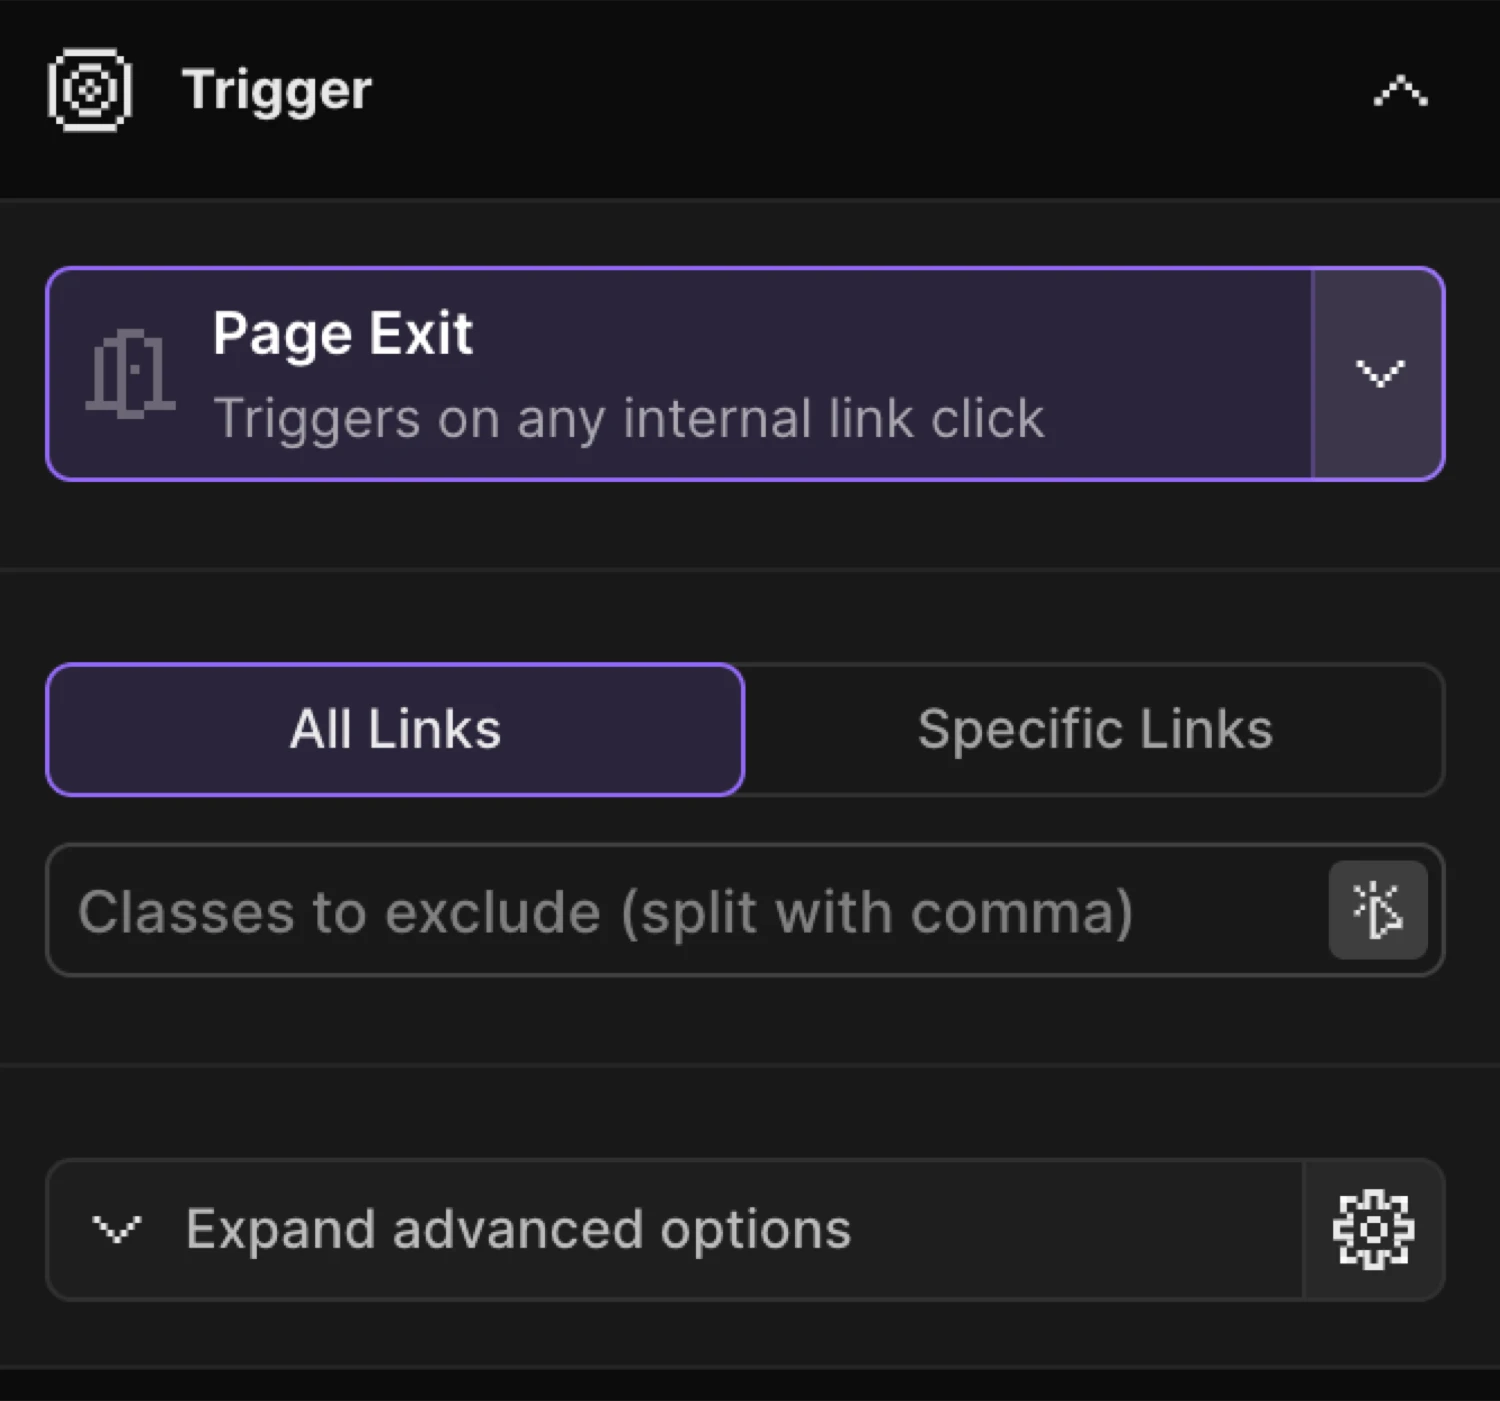1500x1401 pixels.
Task: Click the pixelated gear beside advanced options
Action: point(1374,1230)
